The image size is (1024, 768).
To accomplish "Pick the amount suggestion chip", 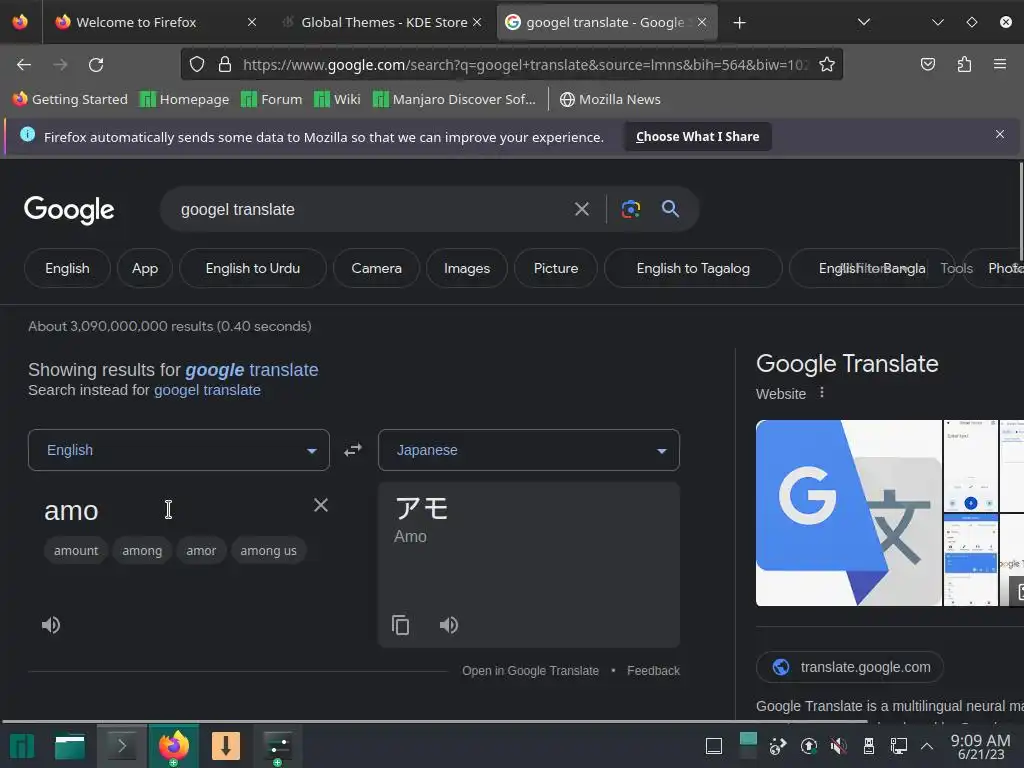I will 76,551.
